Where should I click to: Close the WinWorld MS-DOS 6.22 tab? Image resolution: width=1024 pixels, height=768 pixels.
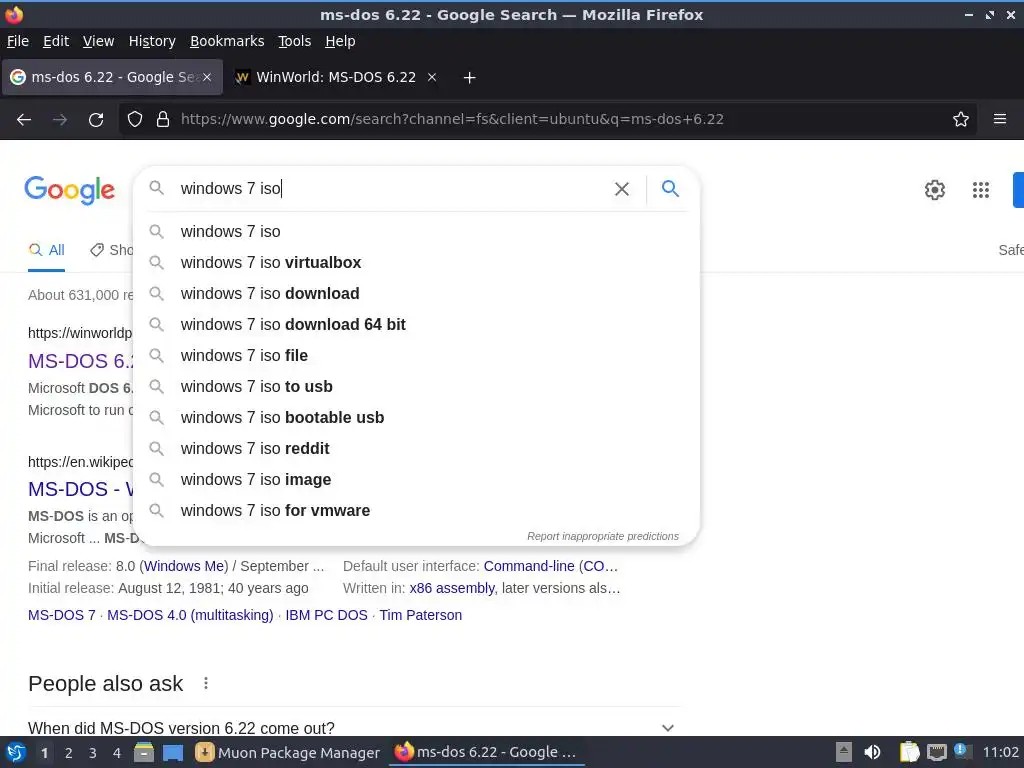pos(432,77)
